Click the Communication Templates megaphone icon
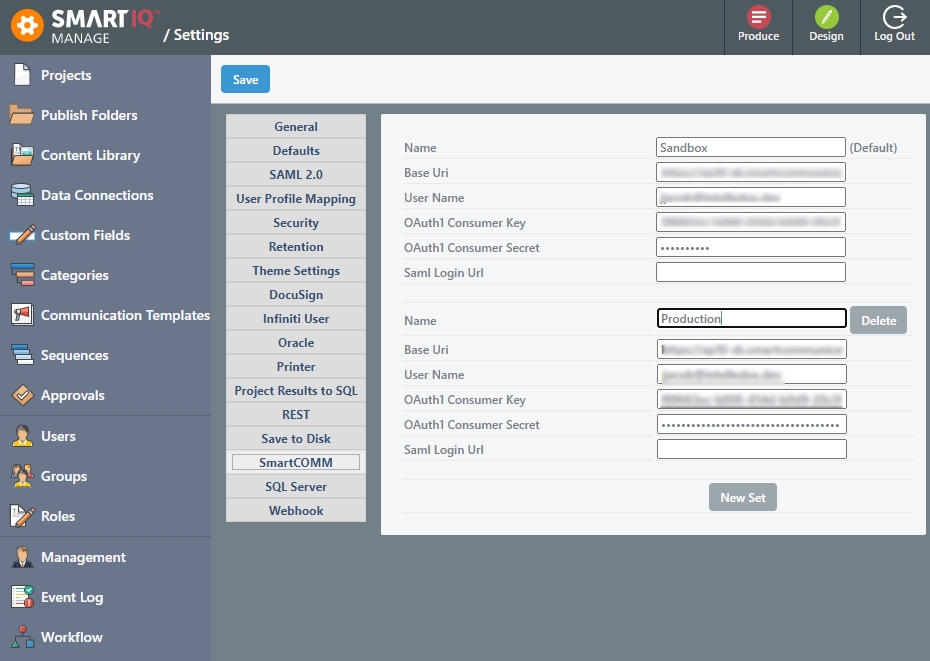 22,314
